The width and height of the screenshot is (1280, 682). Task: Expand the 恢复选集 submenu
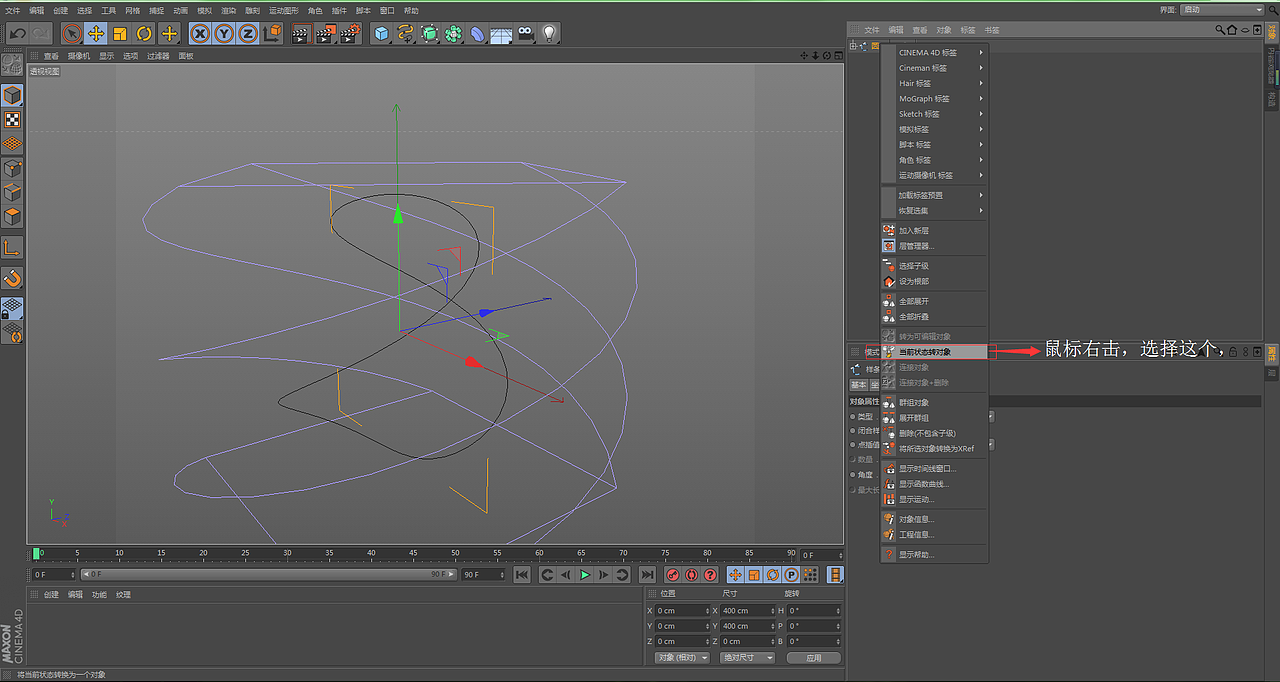pyautogui.click(x=935, y=211)
